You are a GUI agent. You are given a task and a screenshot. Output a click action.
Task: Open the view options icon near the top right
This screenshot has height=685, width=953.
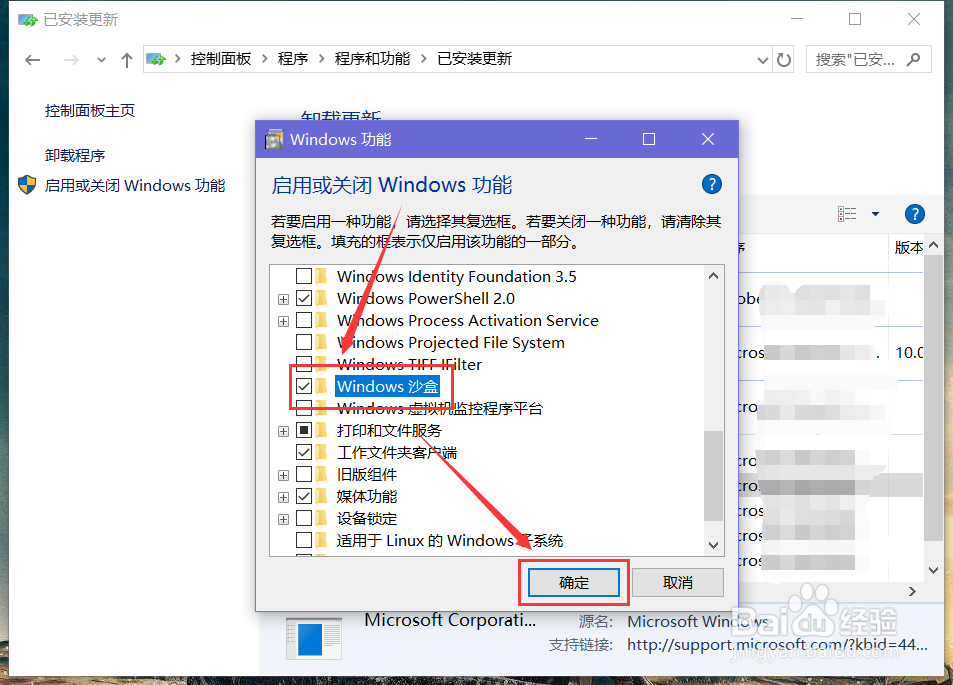849,214
